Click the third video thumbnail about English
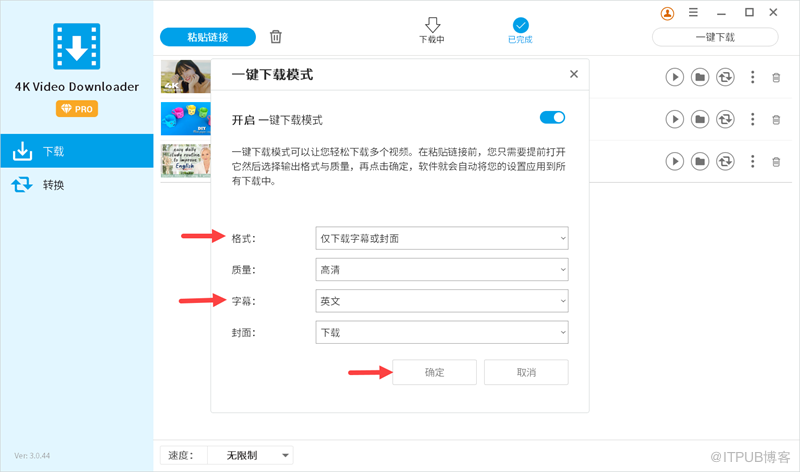Viewport: 800px width, 472px height. tap(186, 160)
